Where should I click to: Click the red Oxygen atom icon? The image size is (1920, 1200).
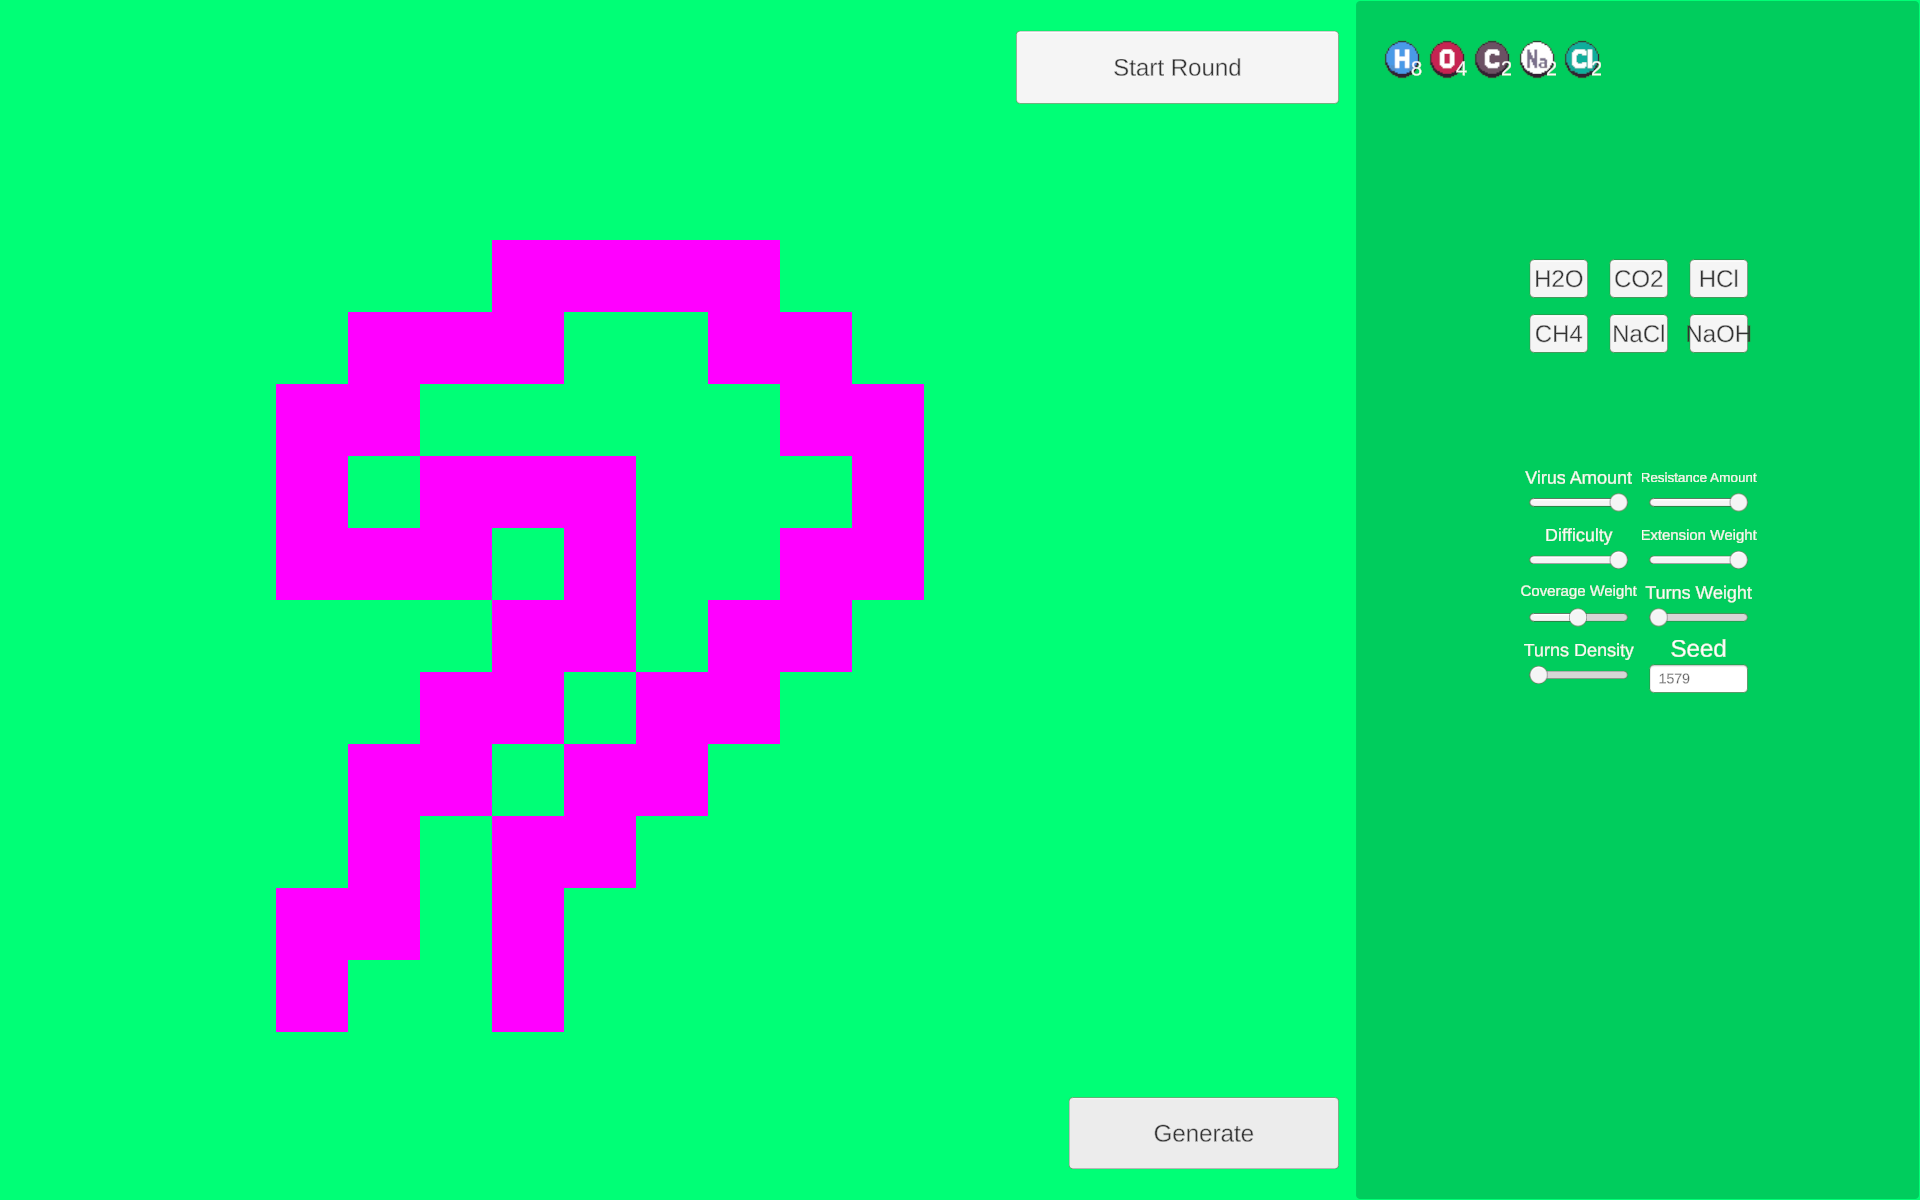[x=1446, y=59]
